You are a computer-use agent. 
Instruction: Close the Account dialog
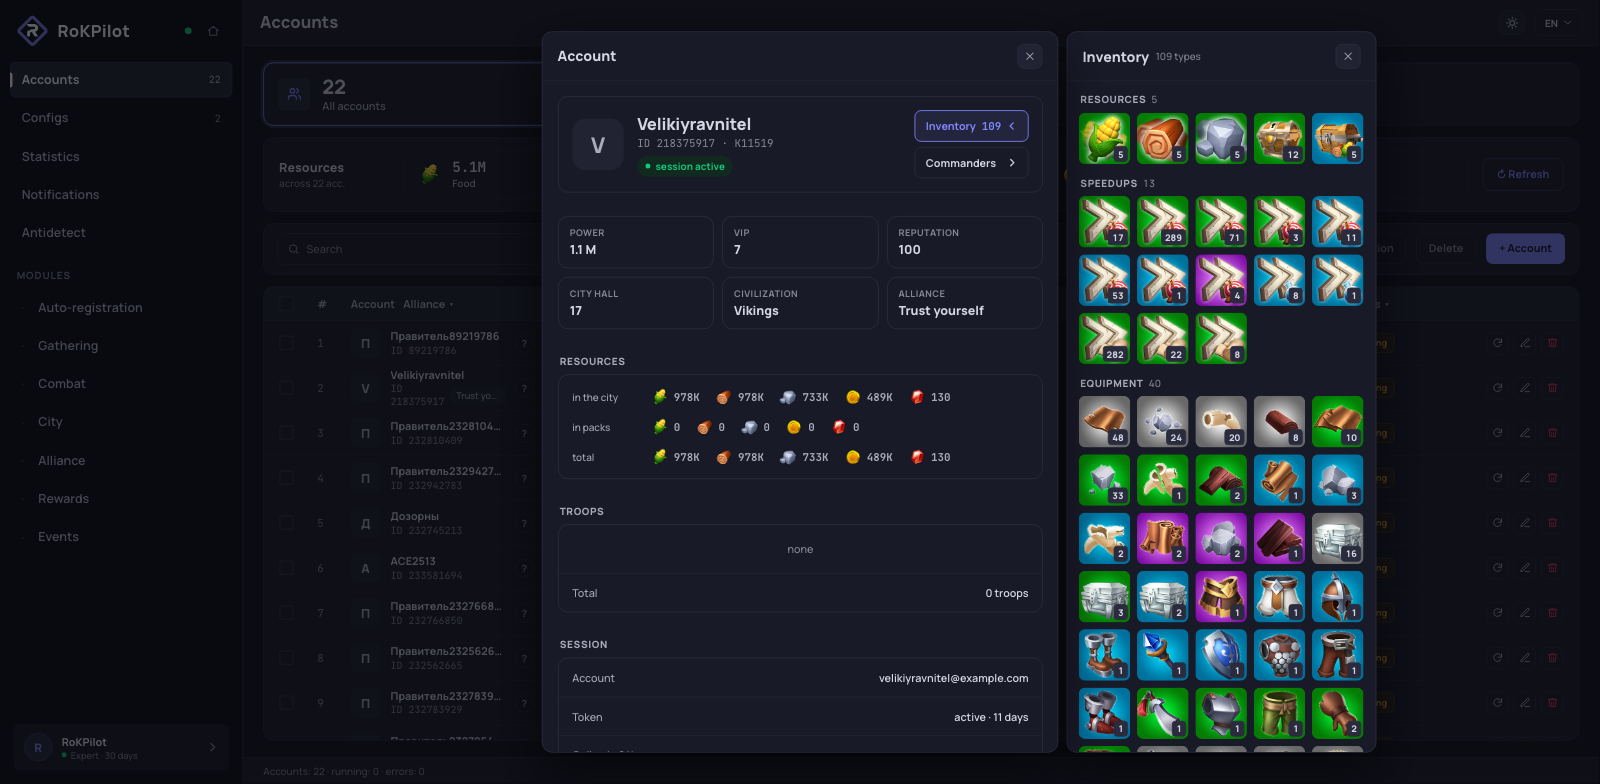(x=1030, y=57)
